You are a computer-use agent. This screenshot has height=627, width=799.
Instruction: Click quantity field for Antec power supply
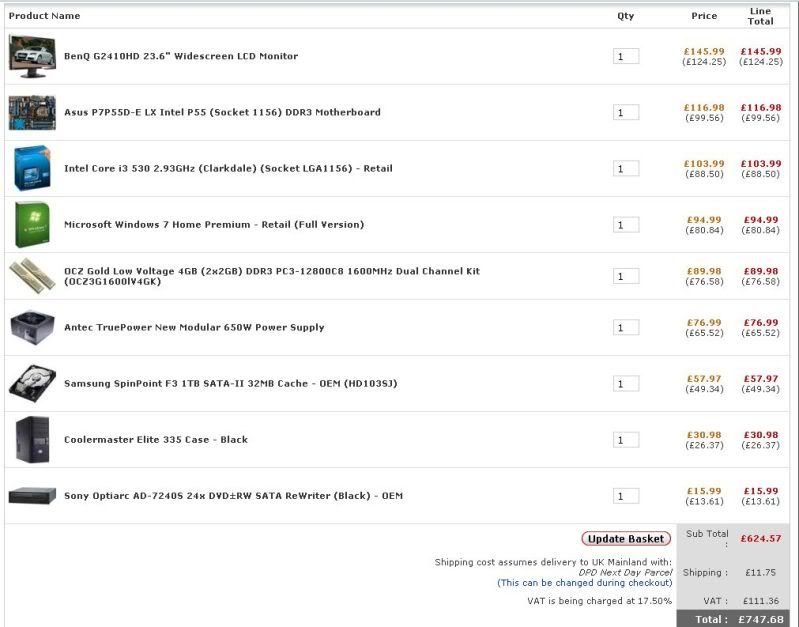pos(626,327)
